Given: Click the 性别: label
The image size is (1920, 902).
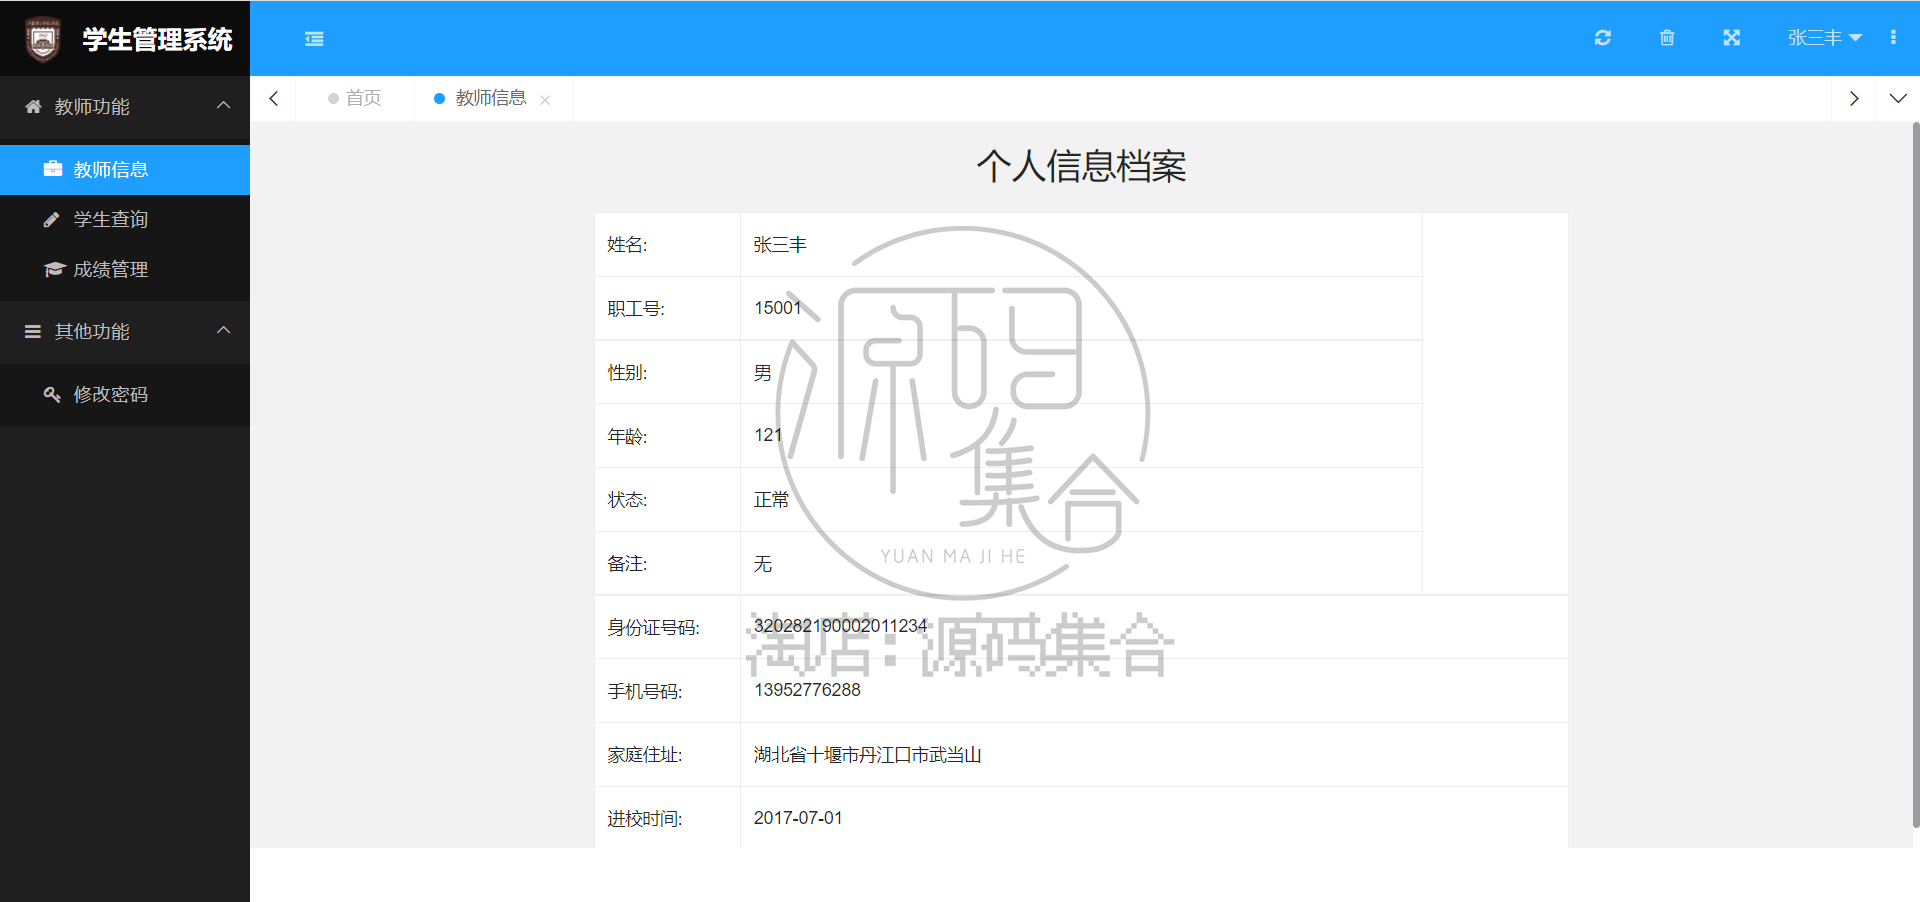Looking at the screenshot, I should pos(627,372).
